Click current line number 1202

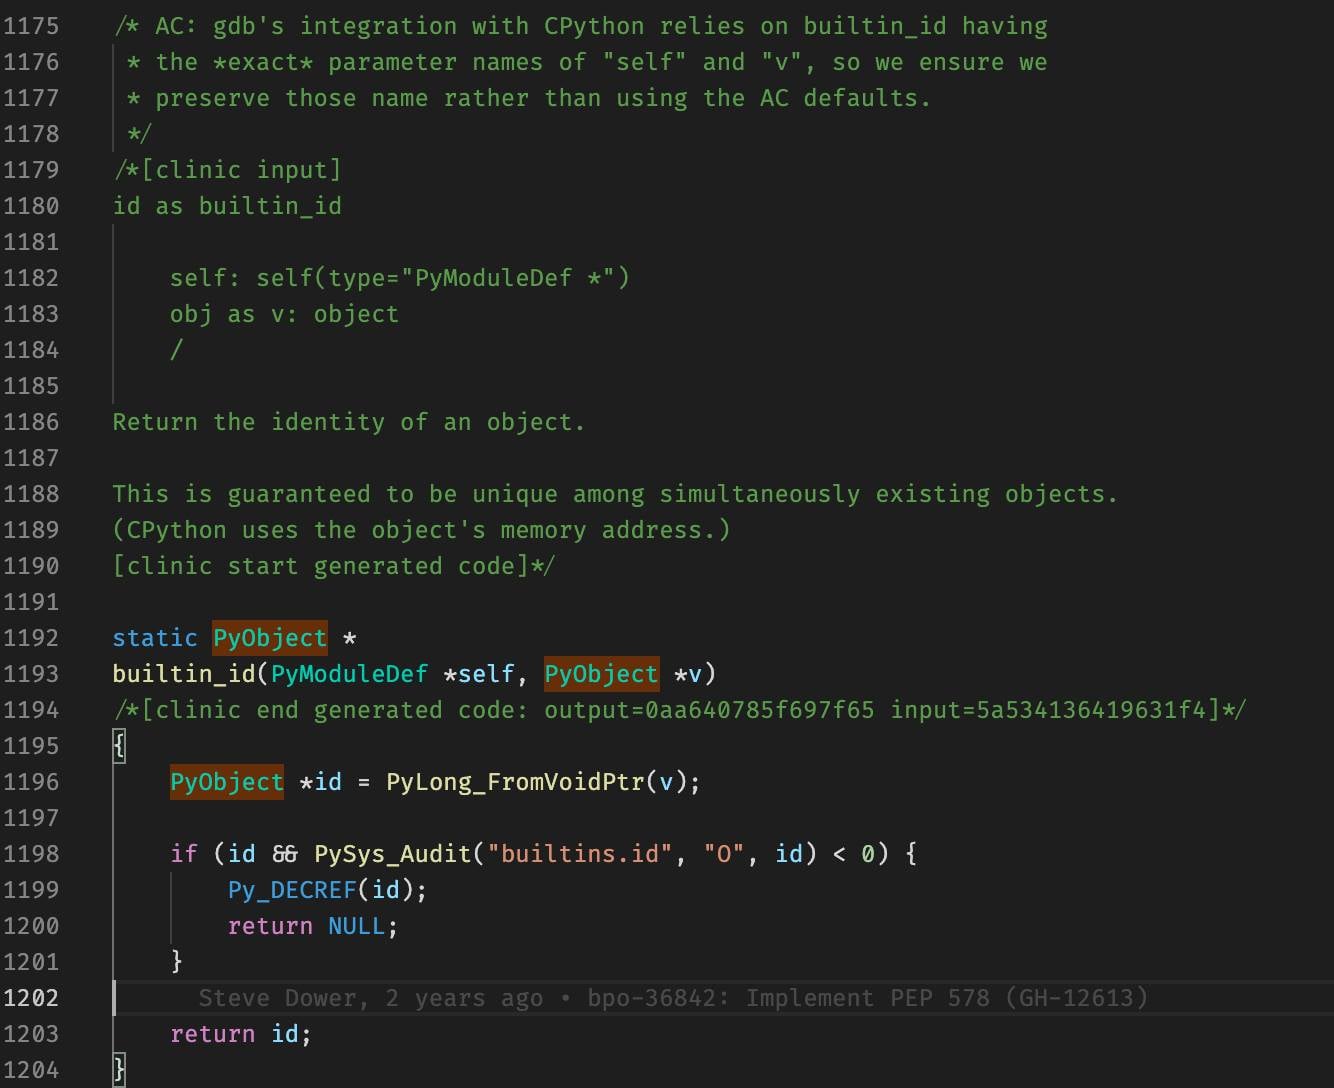pyautogui.click(x=31, y=998)
